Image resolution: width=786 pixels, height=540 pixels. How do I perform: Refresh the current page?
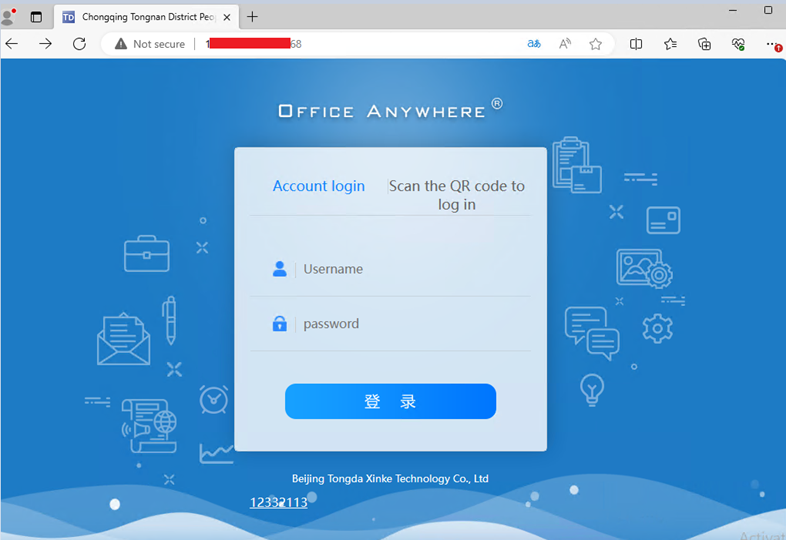79,44
